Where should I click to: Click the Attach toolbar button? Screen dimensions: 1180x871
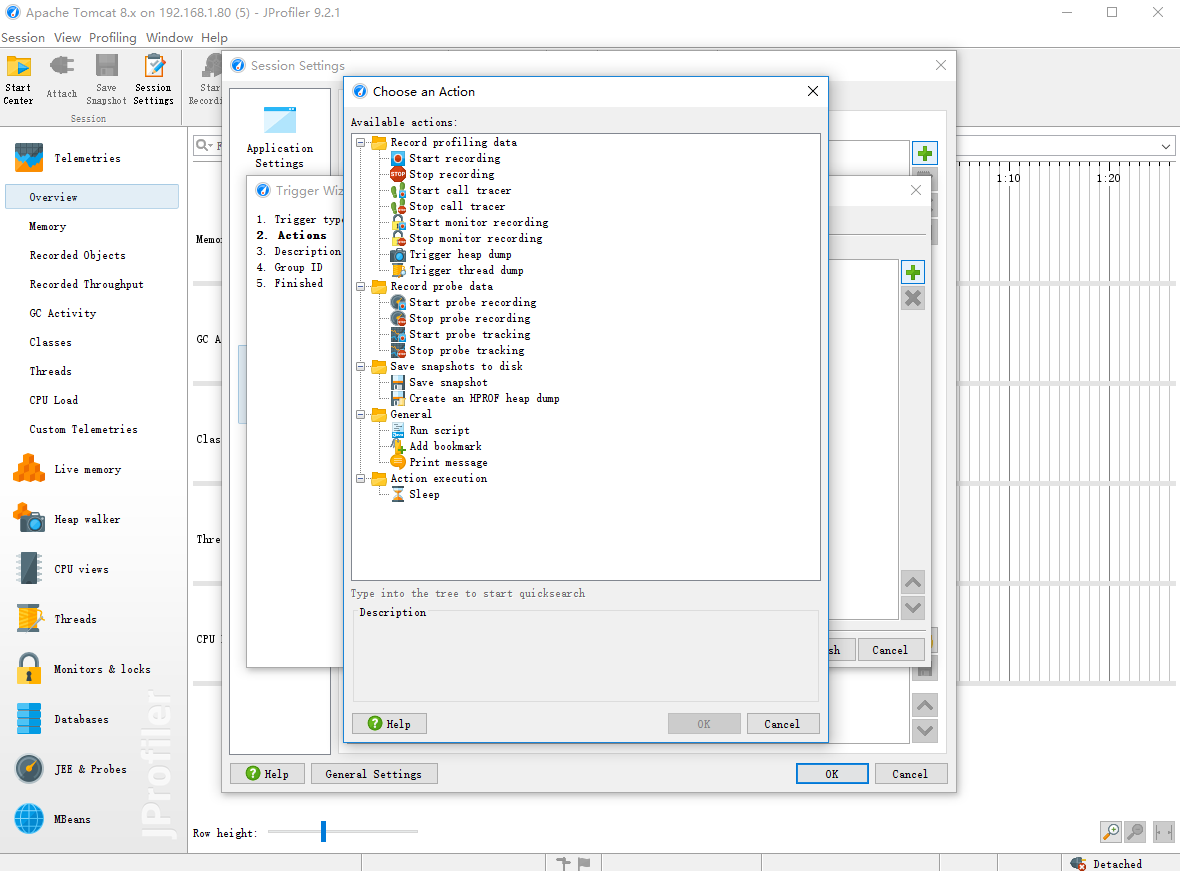click(x=62, y=77)
